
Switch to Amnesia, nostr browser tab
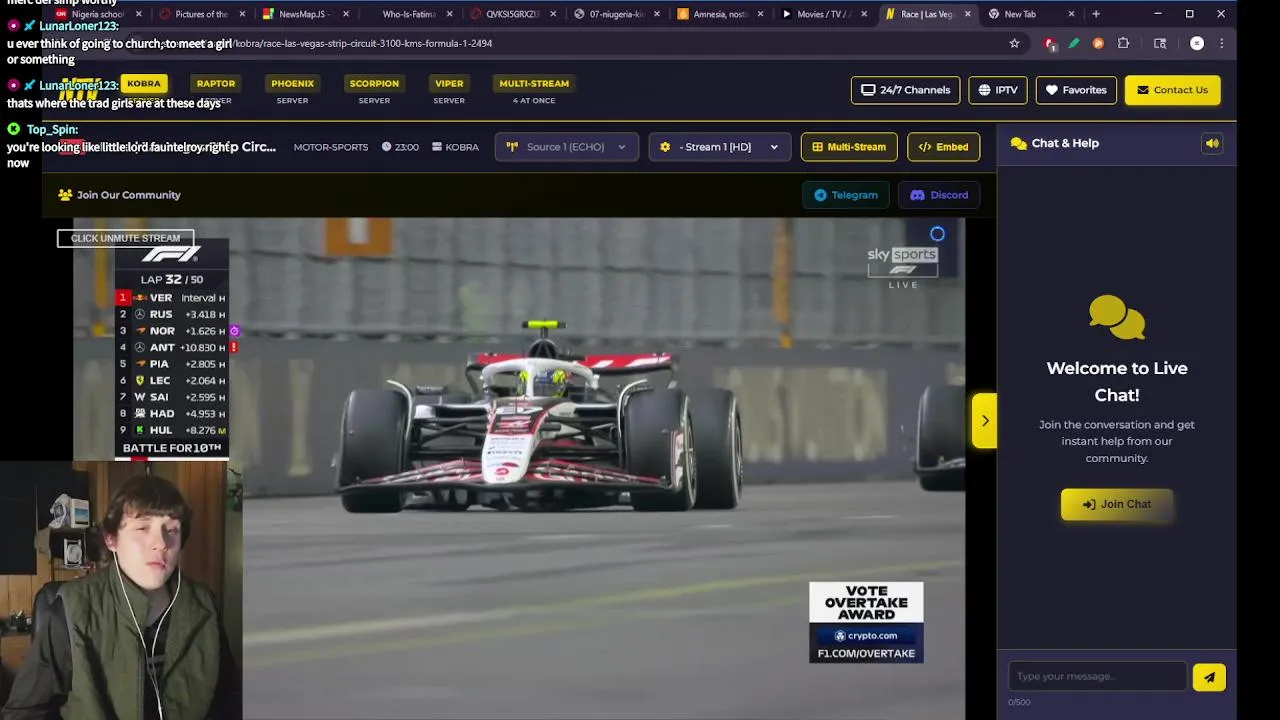[720, 14]
